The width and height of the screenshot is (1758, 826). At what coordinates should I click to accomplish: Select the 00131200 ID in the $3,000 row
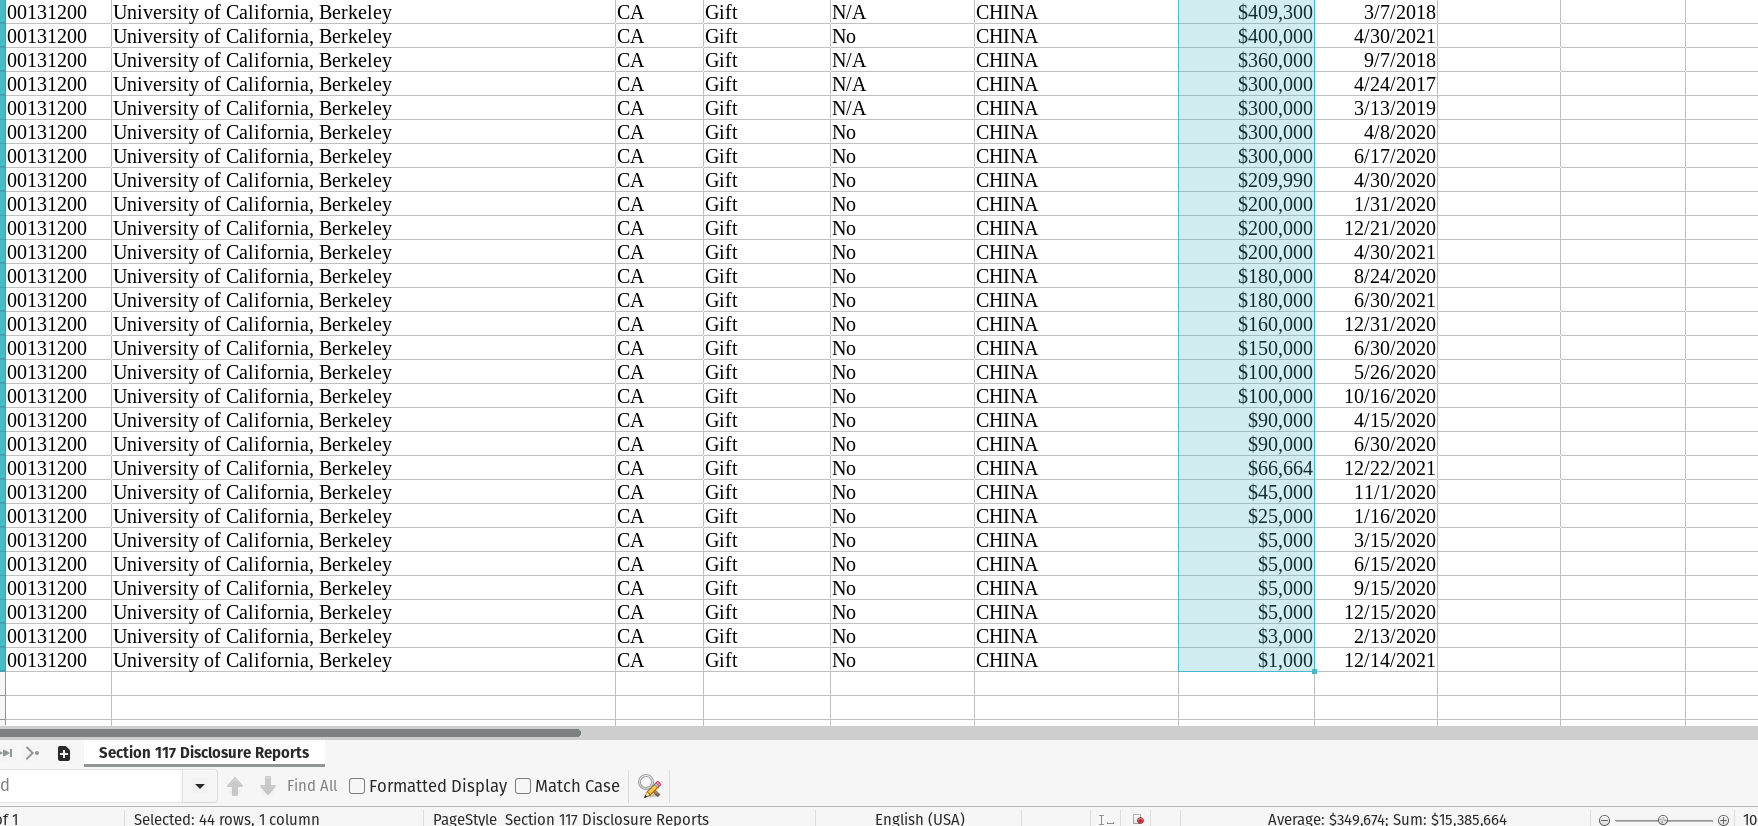[x=58, y=636]
